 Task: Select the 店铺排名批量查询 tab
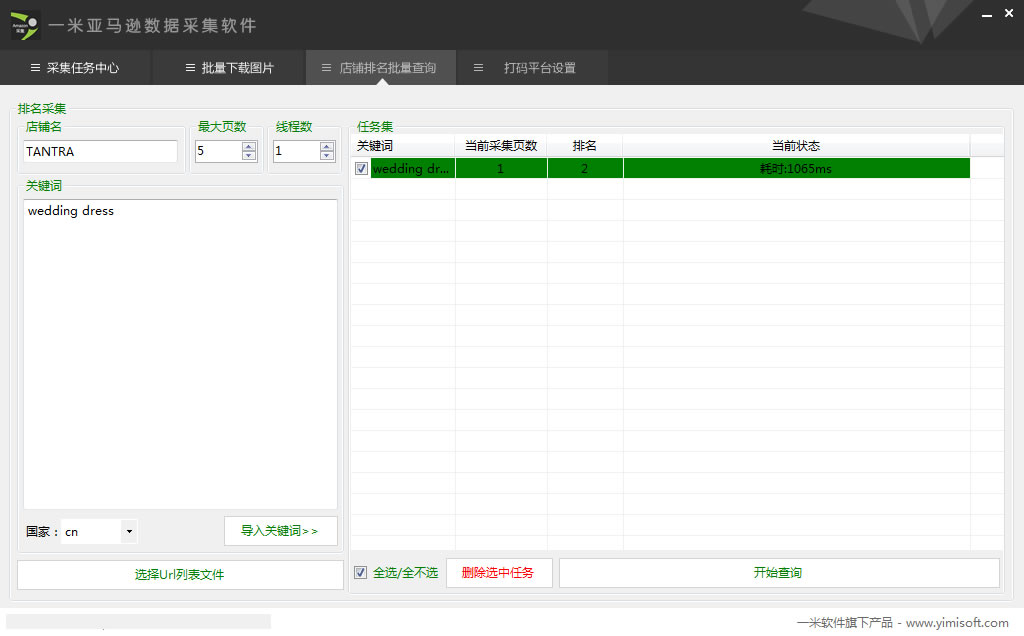click(x=379, y=68)
